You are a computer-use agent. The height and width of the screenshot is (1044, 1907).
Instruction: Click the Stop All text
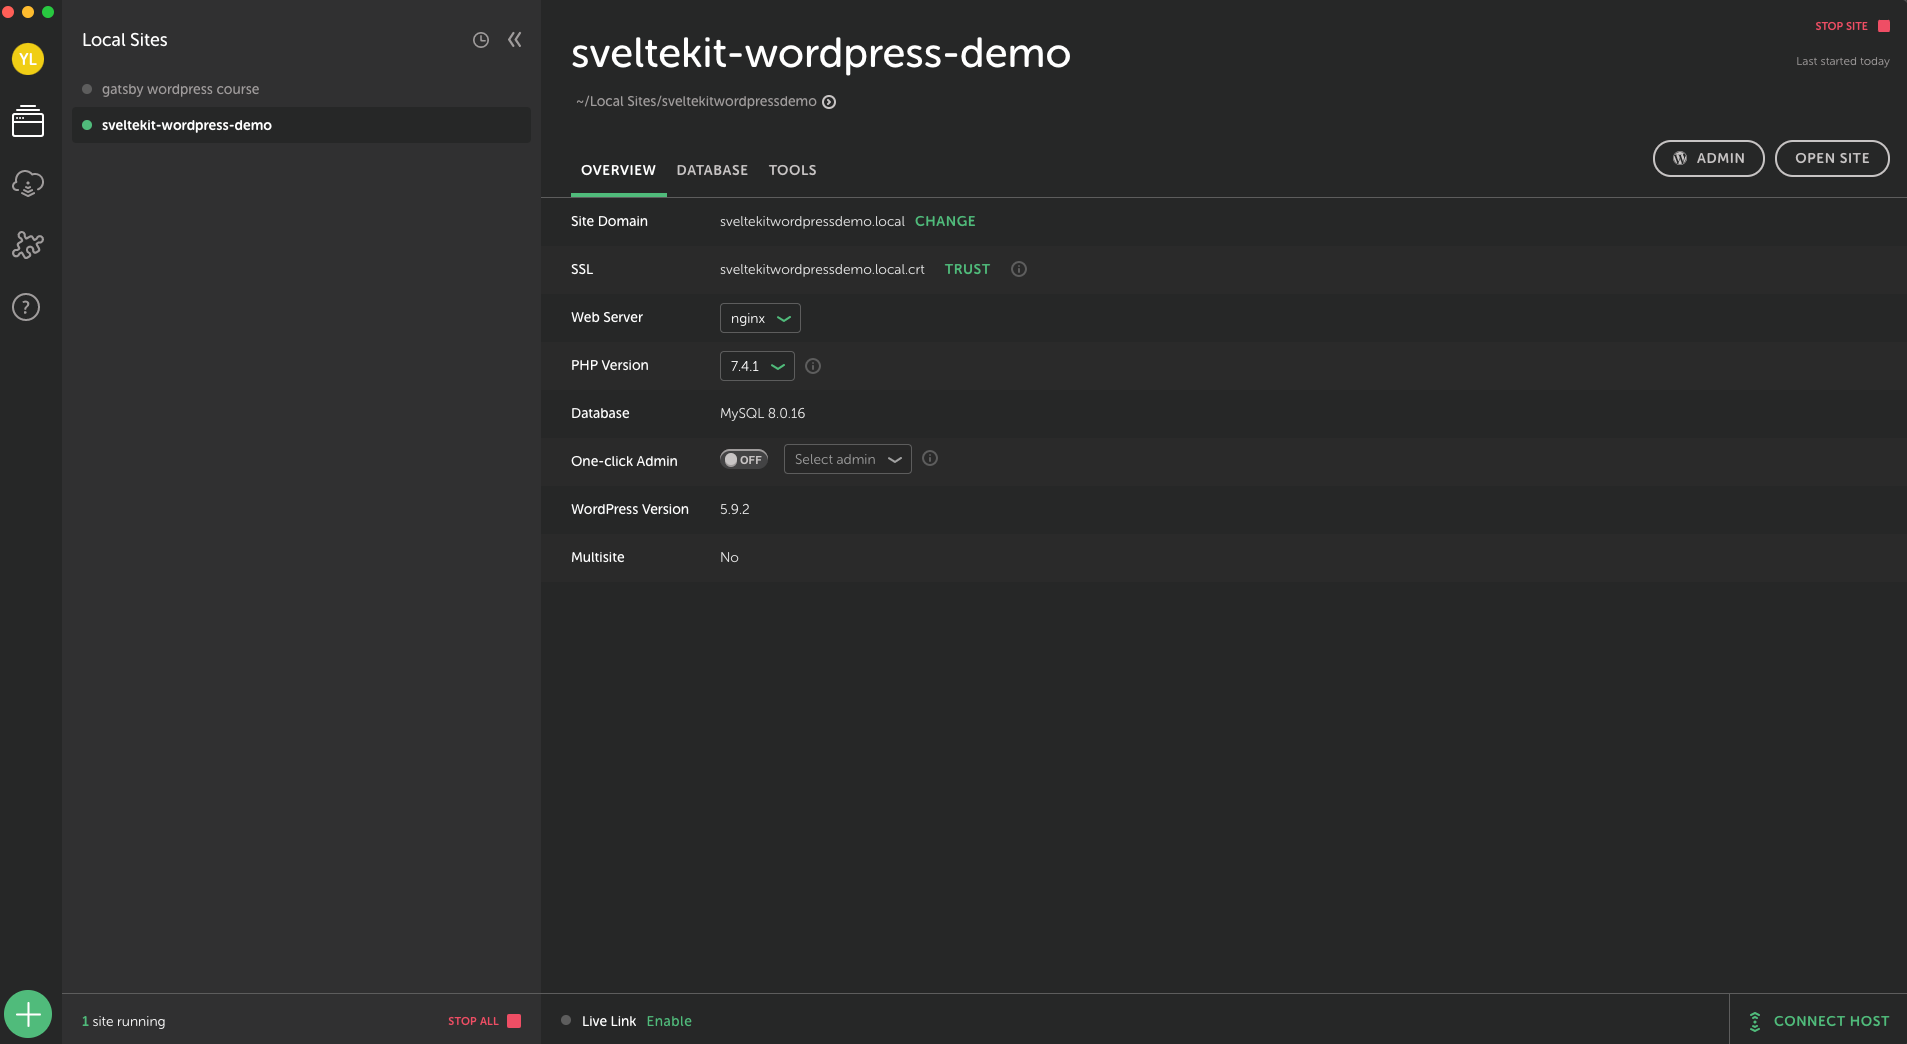point(473,1021)
